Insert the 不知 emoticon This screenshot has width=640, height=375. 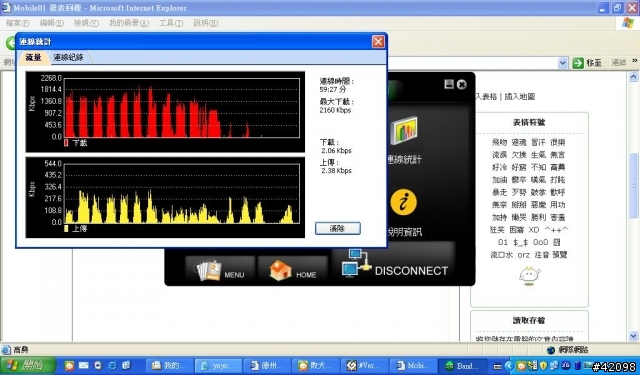tap(538, 167)
